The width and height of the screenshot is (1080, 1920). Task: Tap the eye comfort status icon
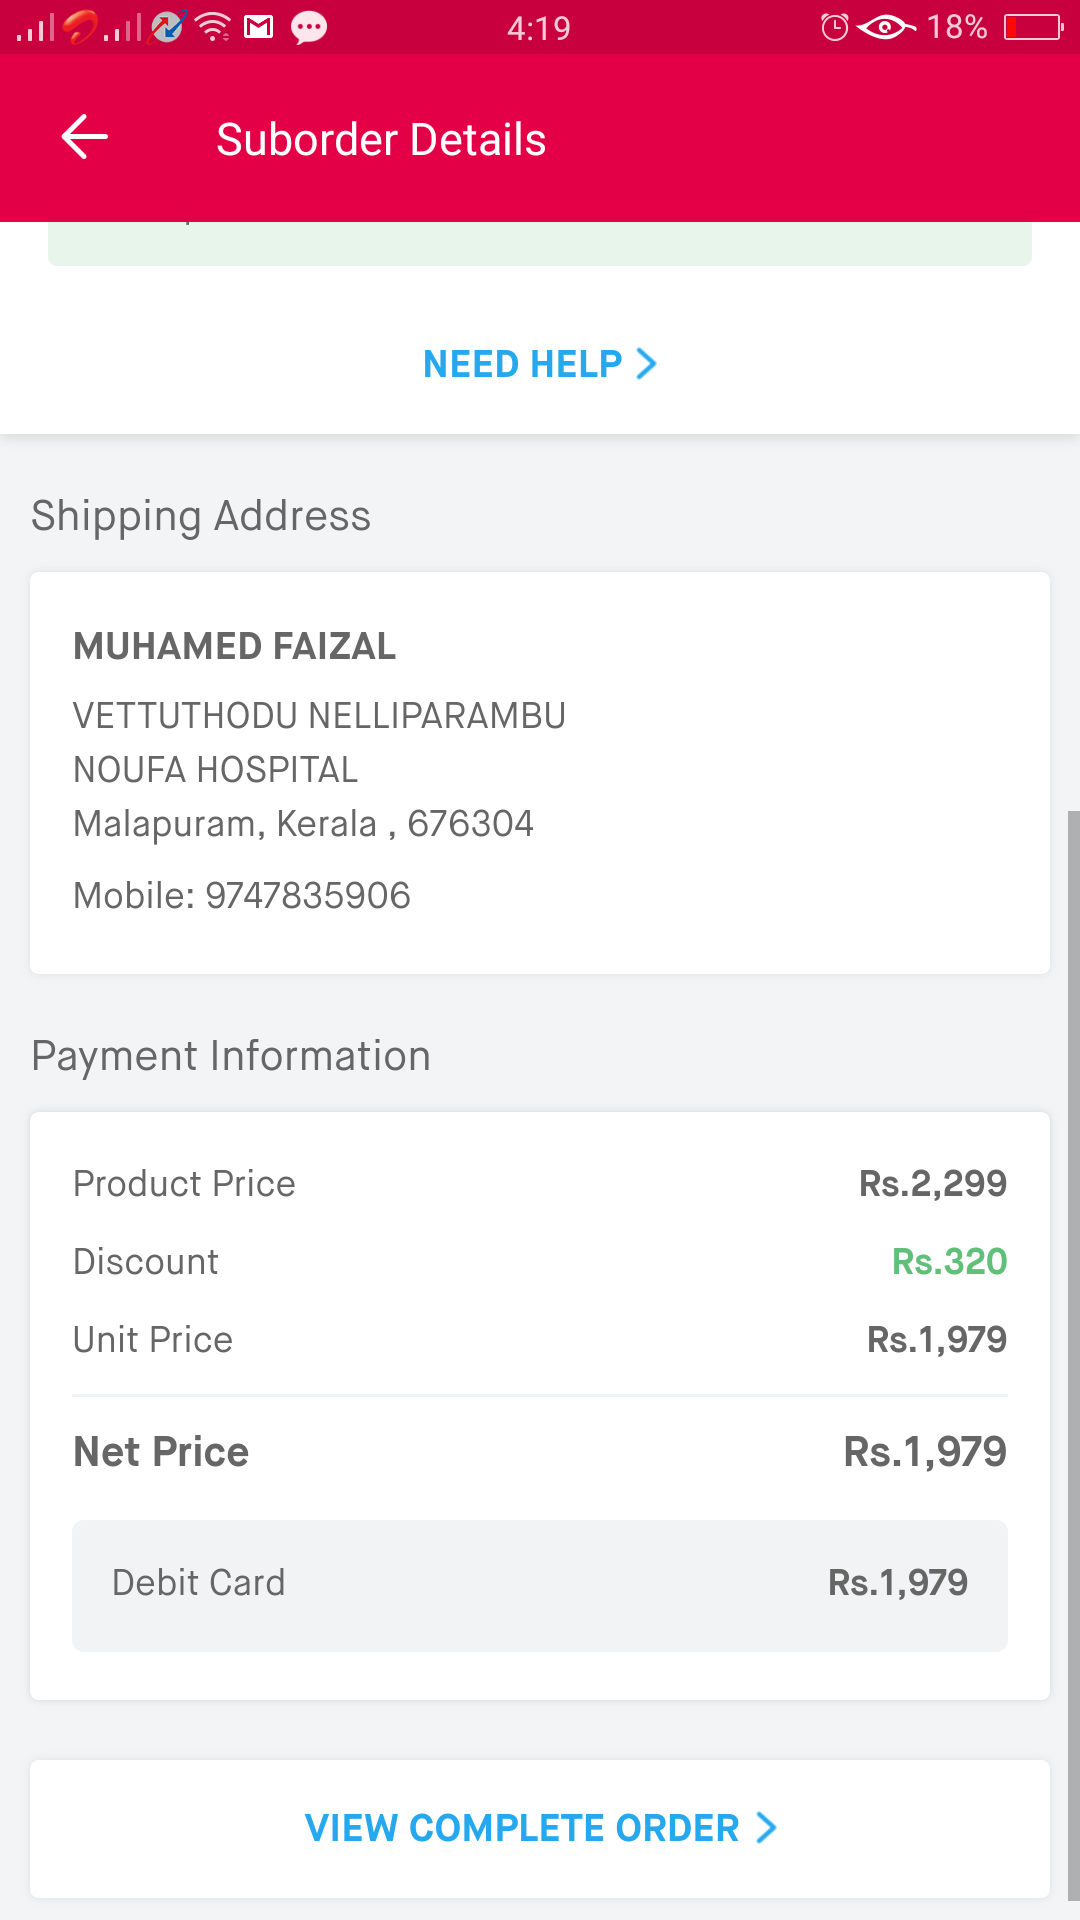(x=885, y=27)
